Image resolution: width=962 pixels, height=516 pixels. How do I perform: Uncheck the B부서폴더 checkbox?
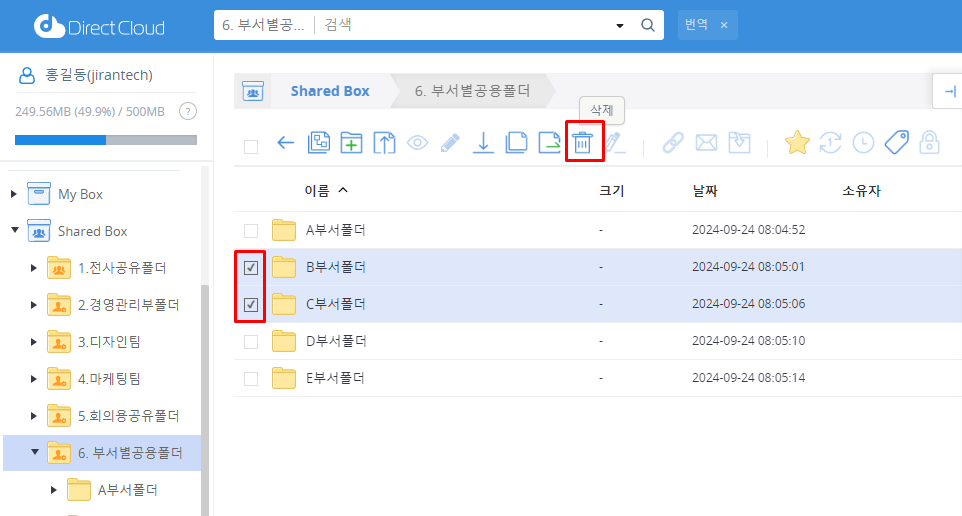251,268
